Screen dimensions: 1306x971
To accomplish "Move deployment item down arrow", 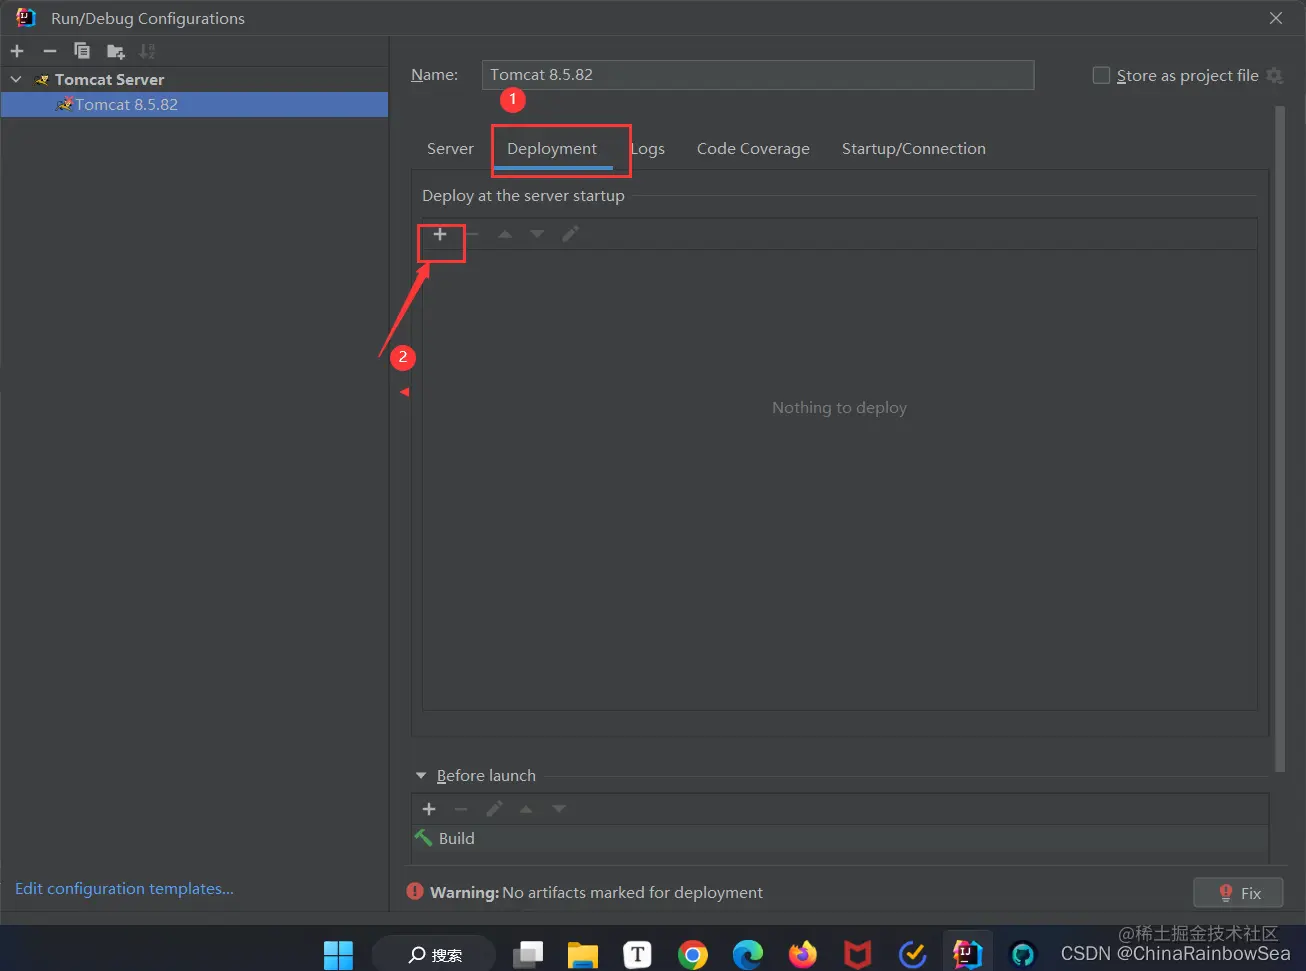I will [537, 234].
